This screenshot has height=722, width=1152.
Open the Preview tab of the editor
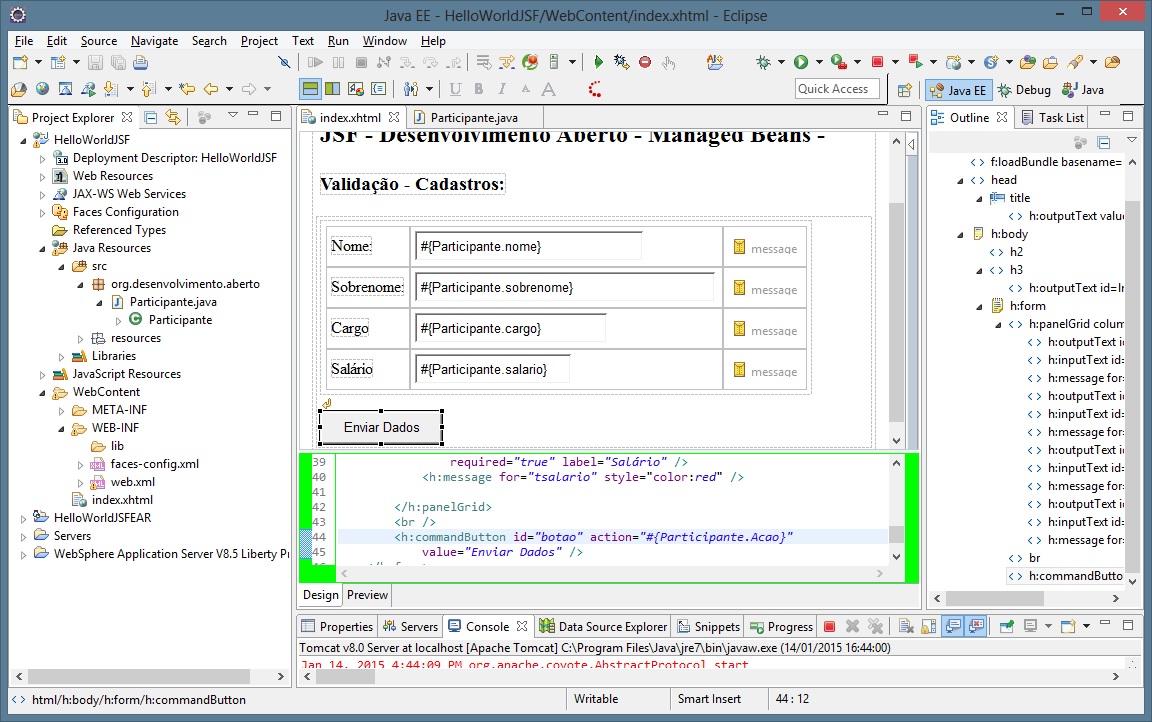pos(367,595)
